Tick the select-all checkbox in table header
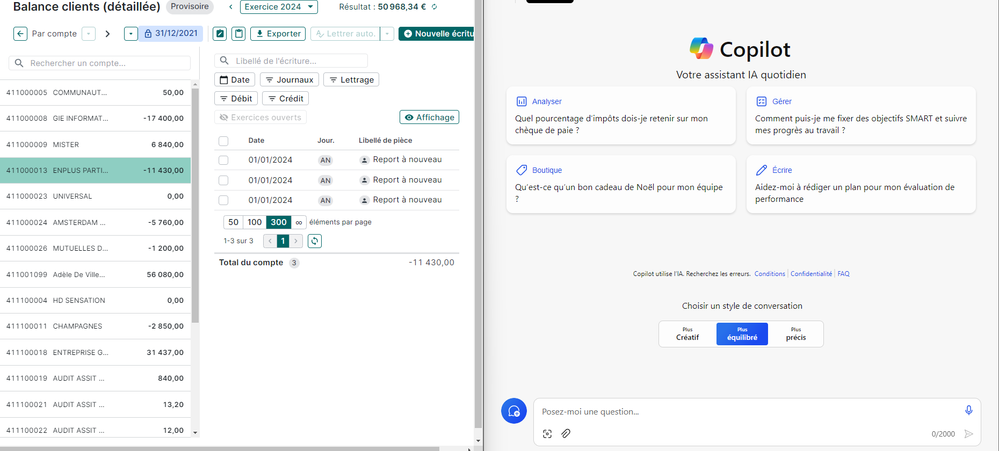The width and height of the screenshot is (999, 451). point(223,141)
